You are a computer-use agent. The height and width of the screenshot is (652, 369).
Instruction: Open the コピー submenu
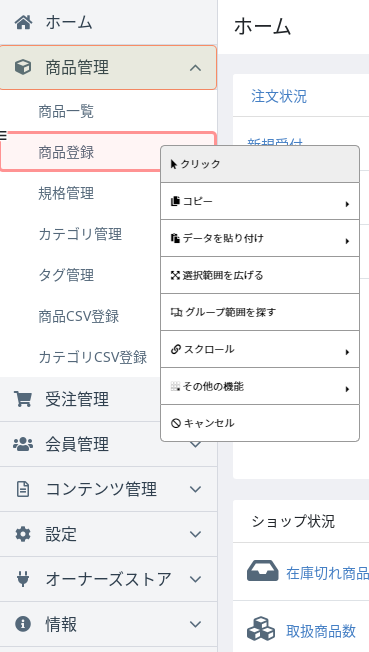click(260, 201)
